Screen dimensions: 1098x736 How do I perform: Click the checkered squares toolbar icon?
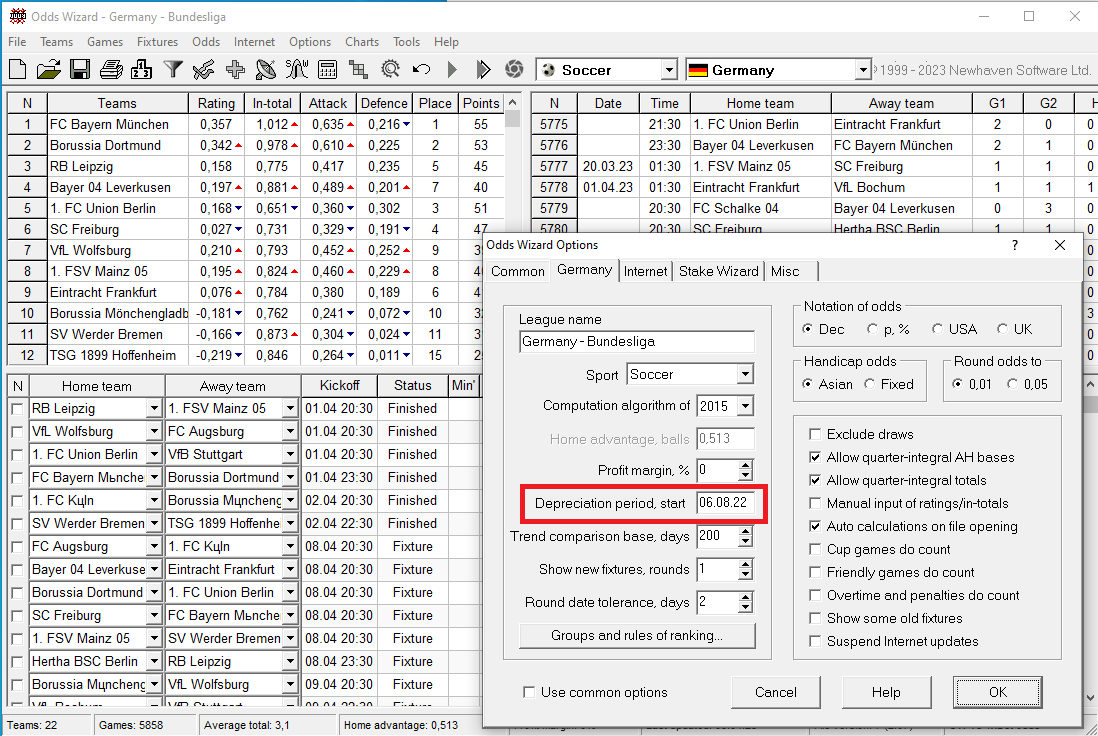359,69
